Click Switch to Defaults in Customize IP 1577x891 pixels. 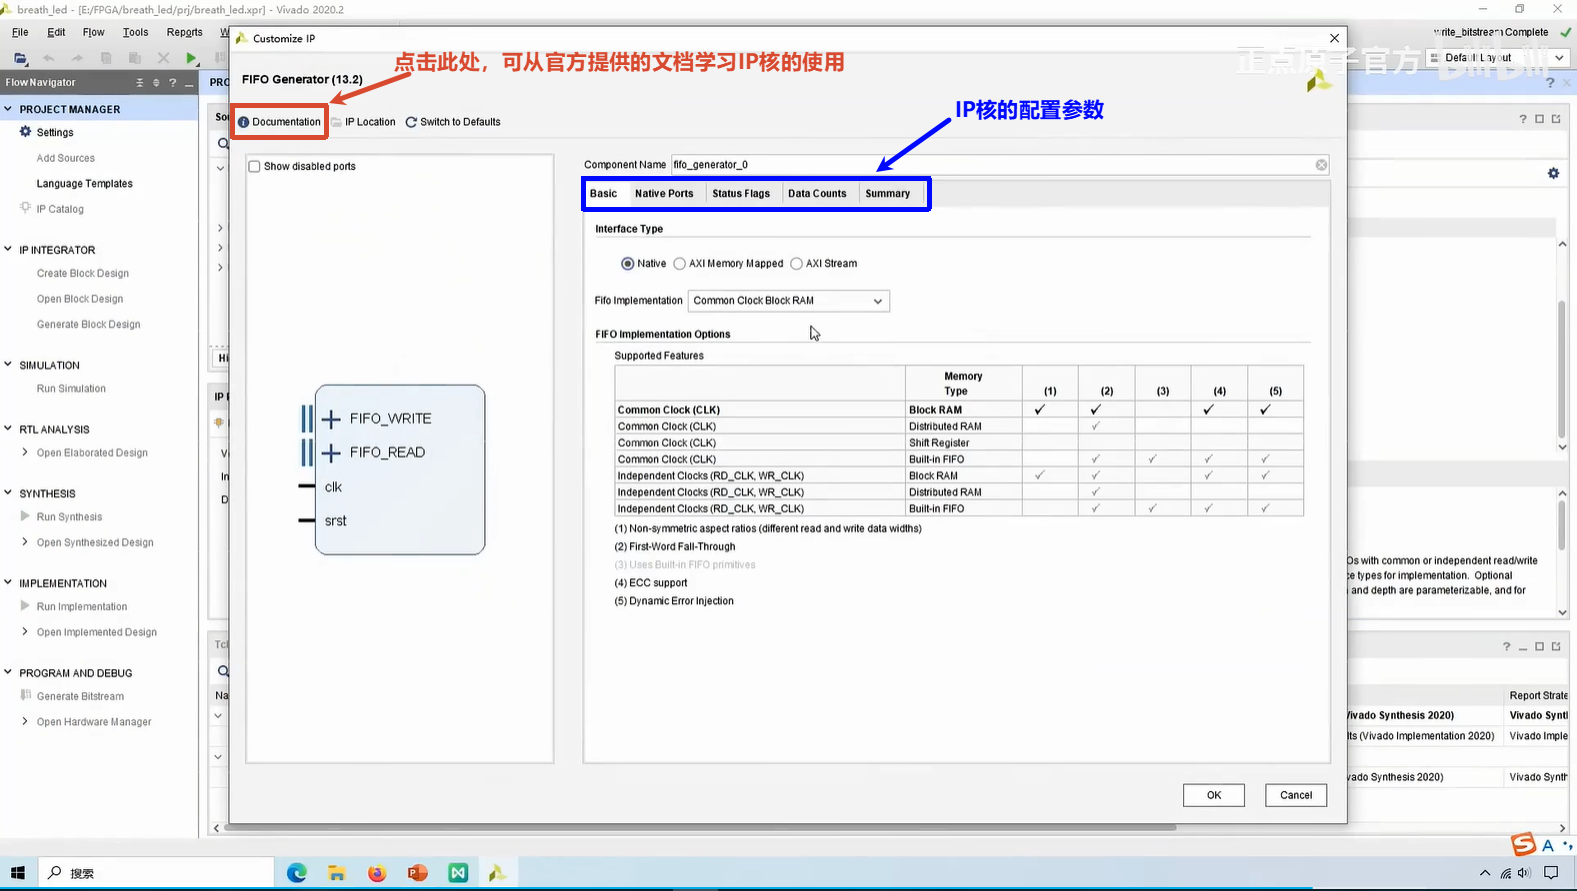tap(453, 122)
